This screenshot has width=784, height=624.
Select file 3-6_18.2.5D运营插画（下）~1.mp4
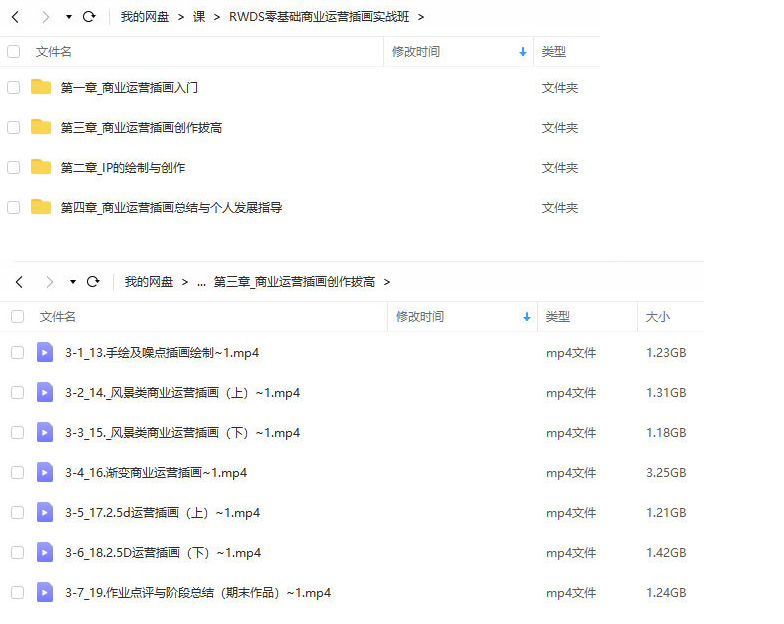[x=163, y=552]
